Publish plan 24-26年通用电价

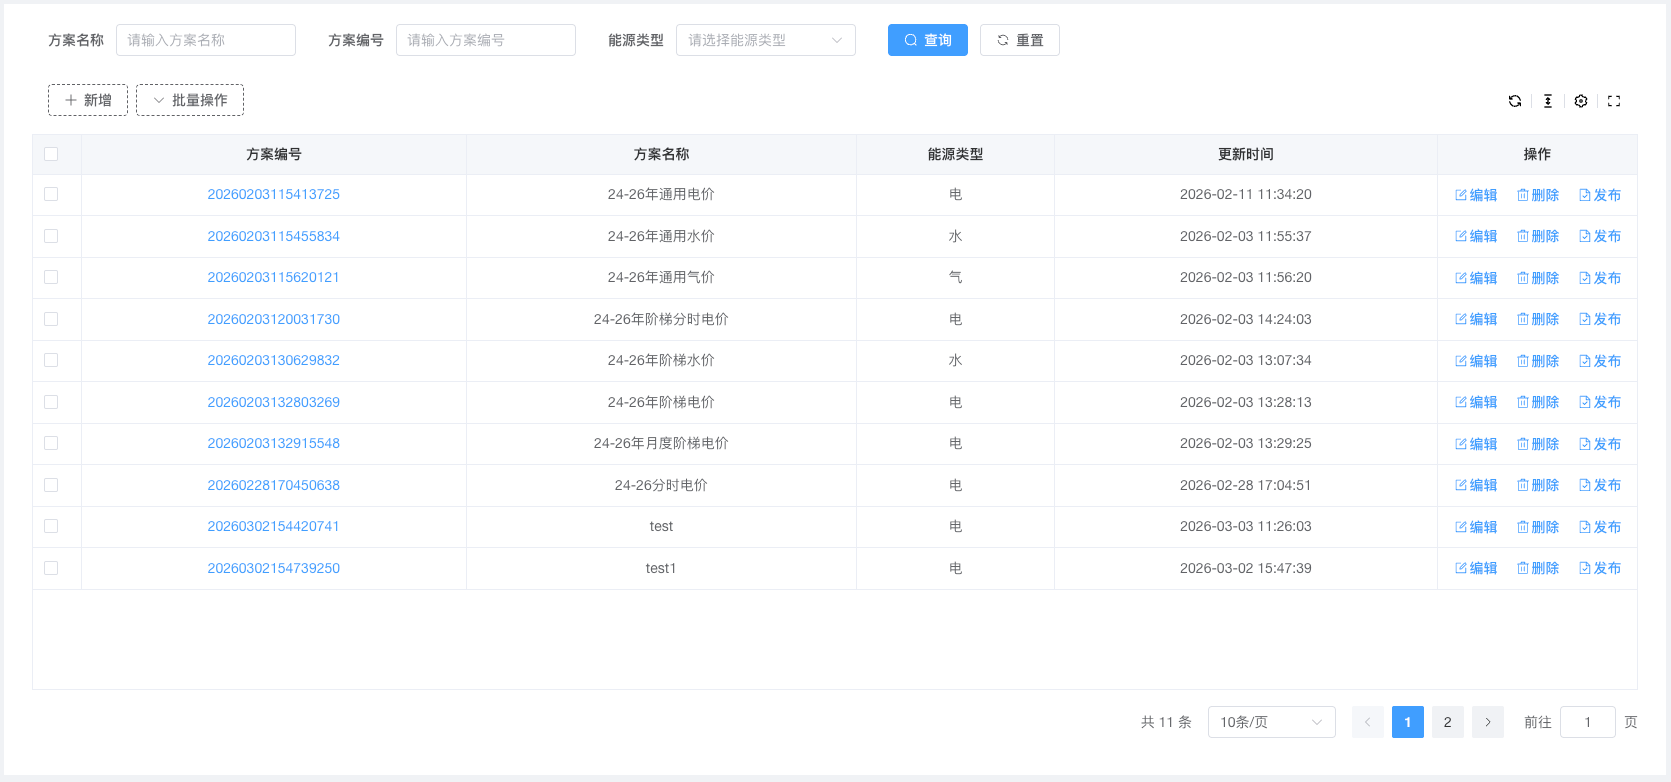(1600, 195)
